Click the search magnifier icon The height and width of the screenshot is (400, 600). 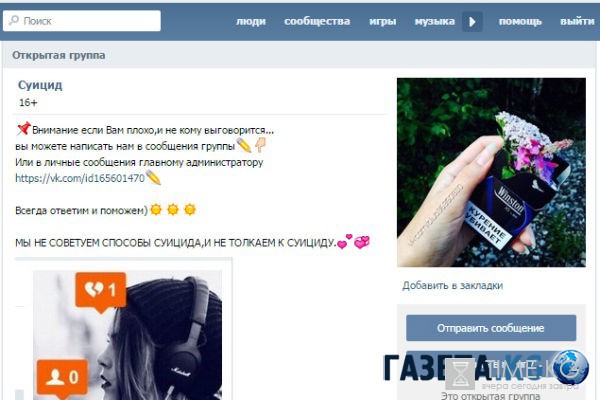tap(14, 20)
